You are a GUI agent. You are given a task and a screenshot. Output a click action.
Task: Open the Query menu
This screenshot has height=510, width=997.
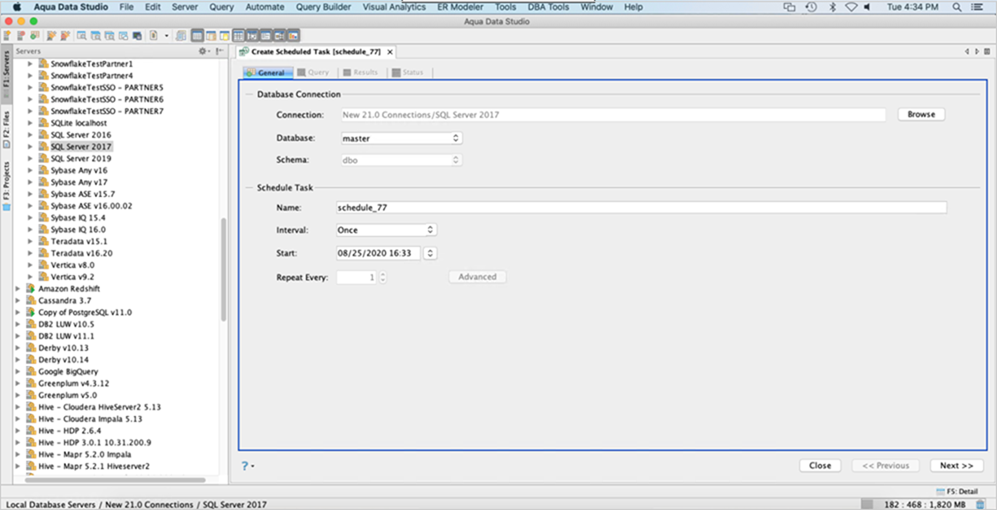point(221,7)
